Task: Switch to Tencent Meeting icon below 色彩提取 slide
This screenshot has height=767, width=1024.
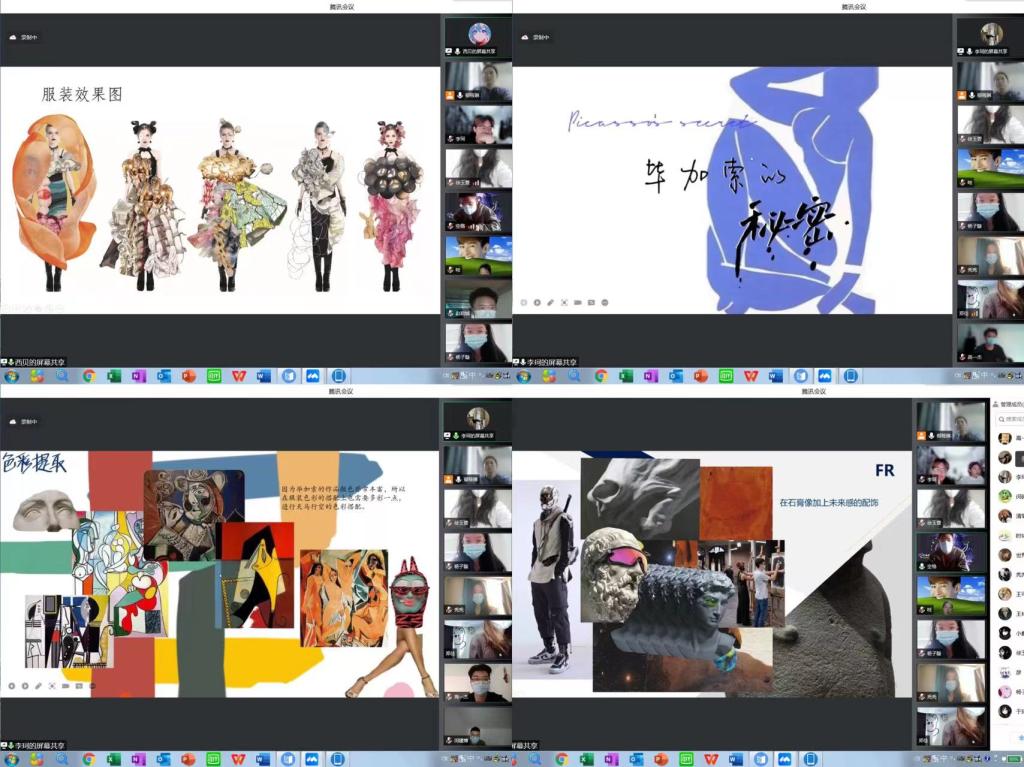Action: (313, 759)
